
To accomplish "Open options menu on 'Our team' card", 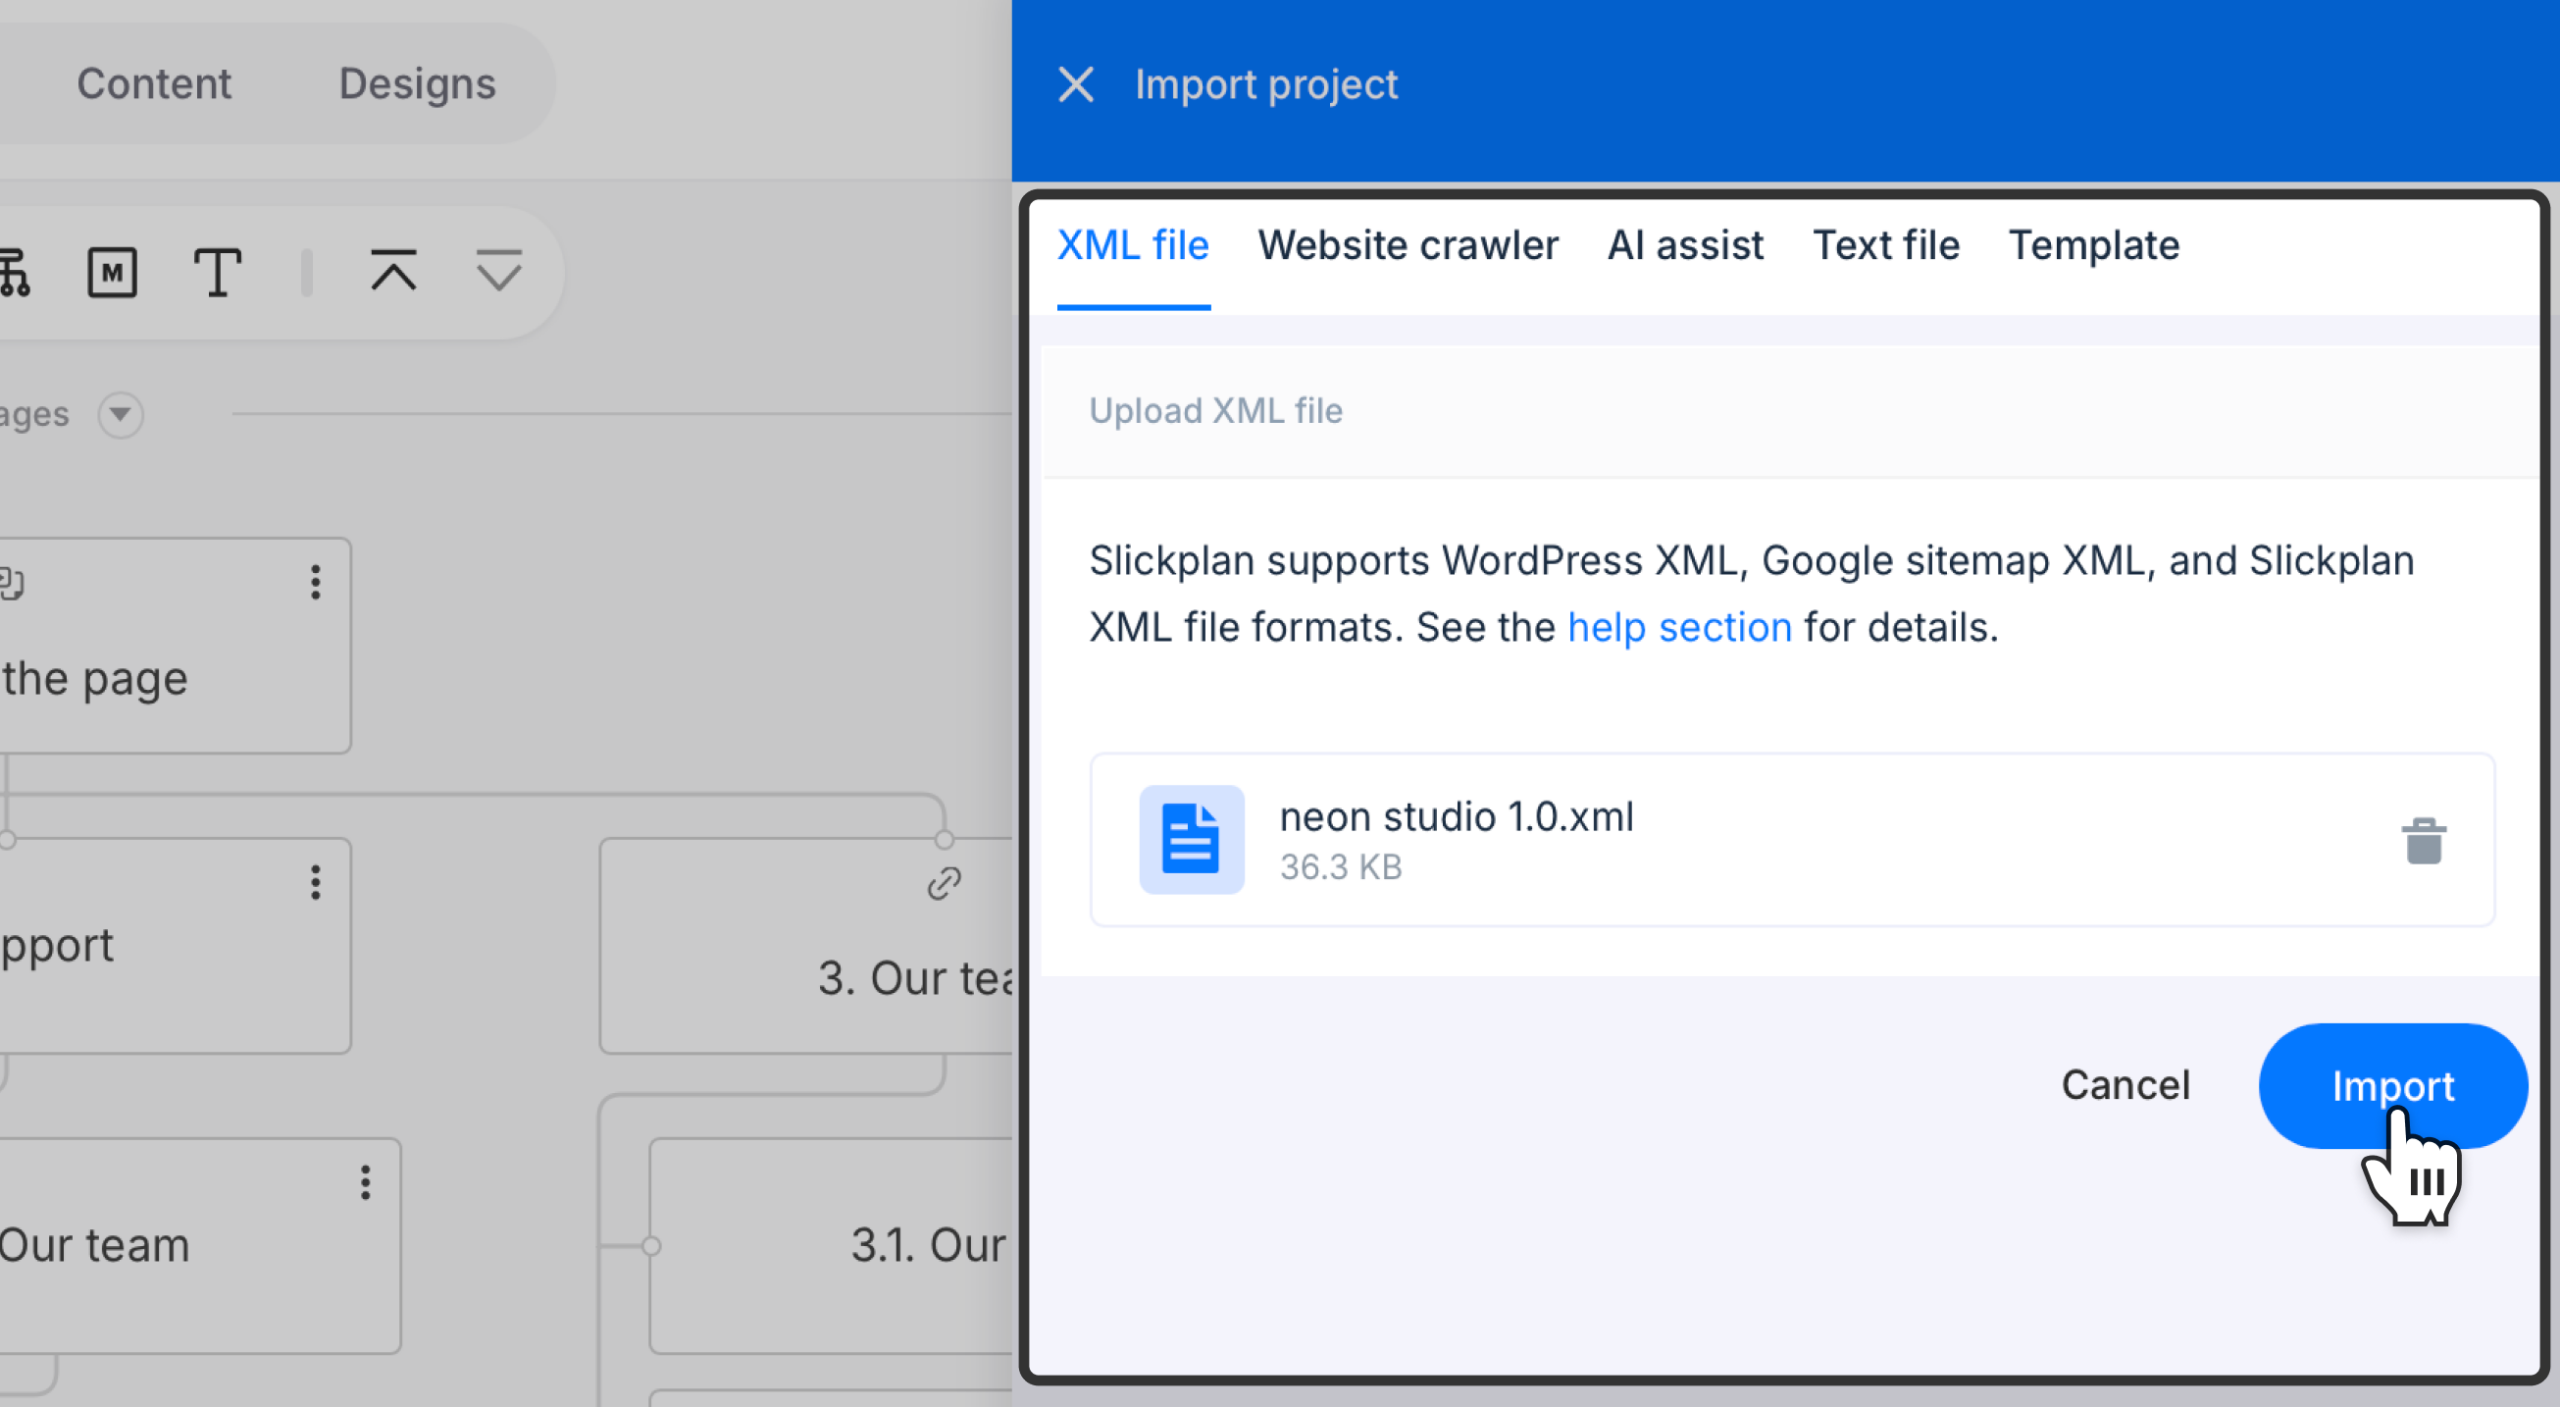I will 365,1182.
